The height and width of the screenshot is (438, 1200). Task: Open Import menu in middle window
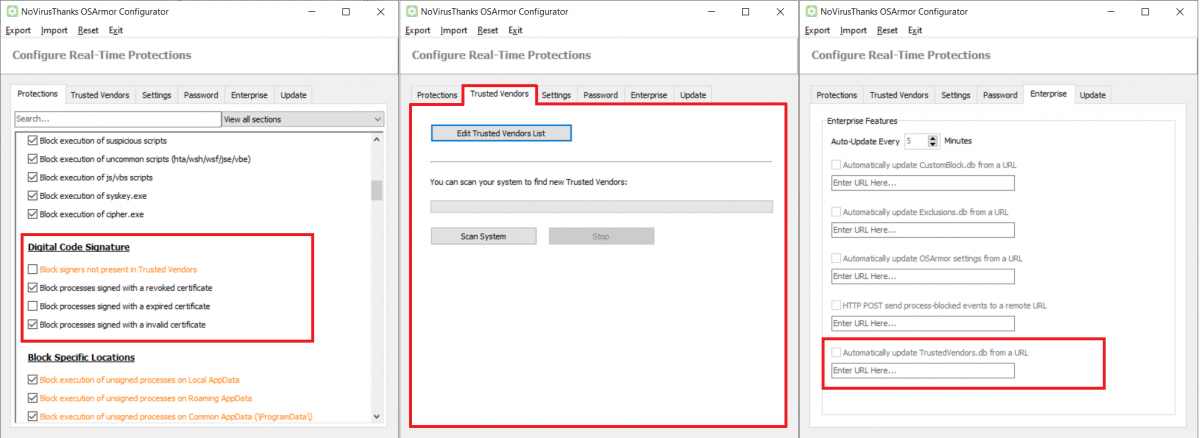454,30
